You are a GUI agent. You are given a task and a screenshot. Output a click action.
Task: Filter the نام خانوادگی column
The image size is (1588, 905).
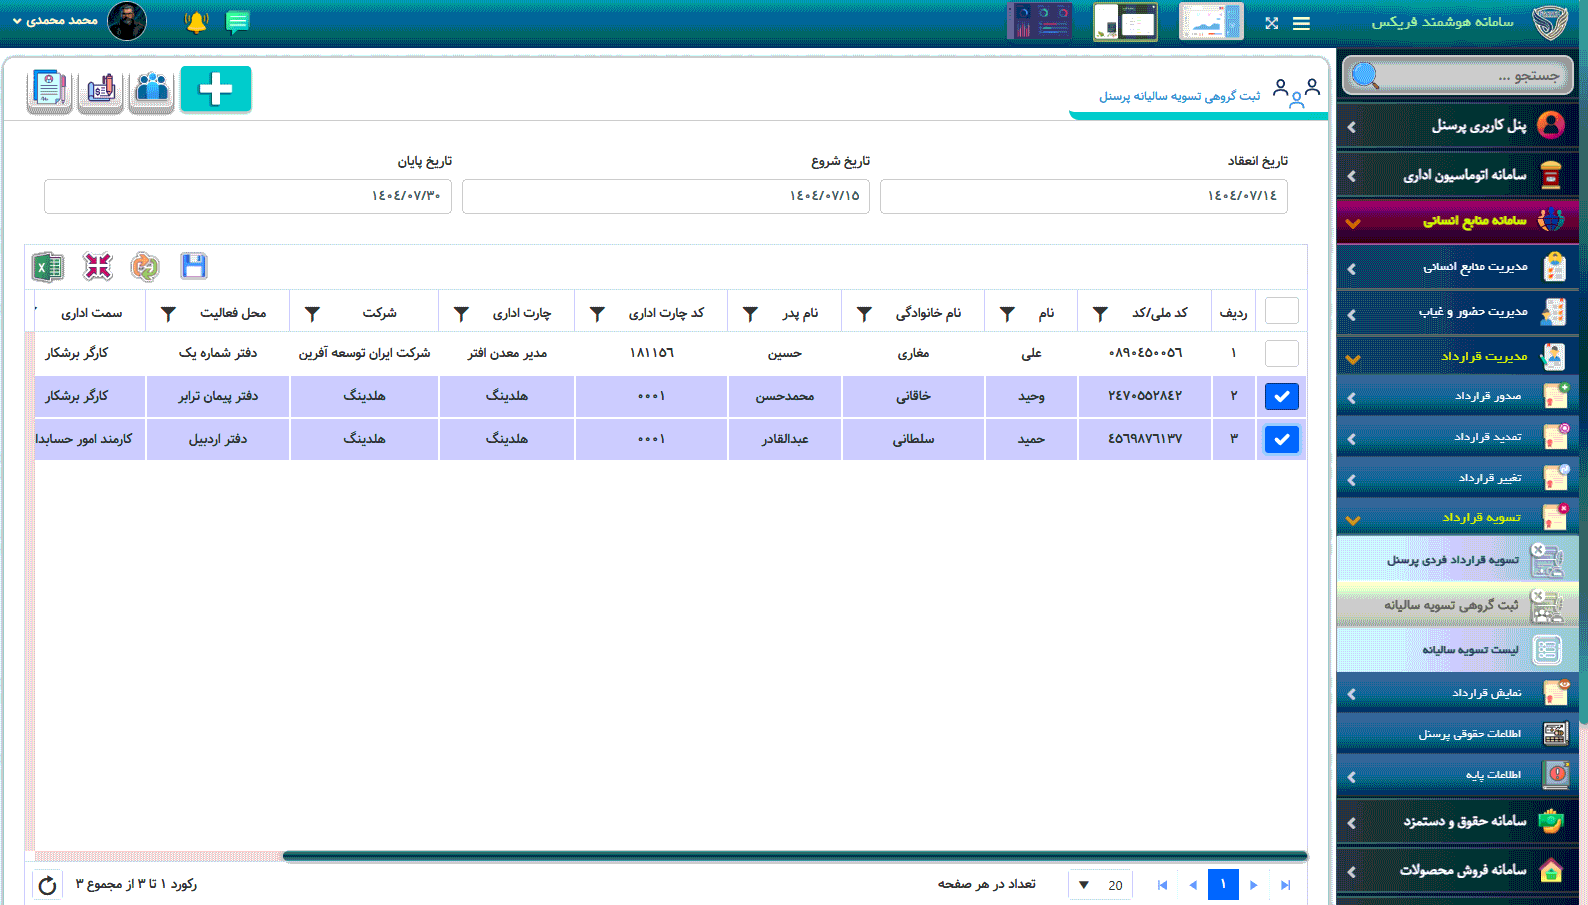pos(864,314)
